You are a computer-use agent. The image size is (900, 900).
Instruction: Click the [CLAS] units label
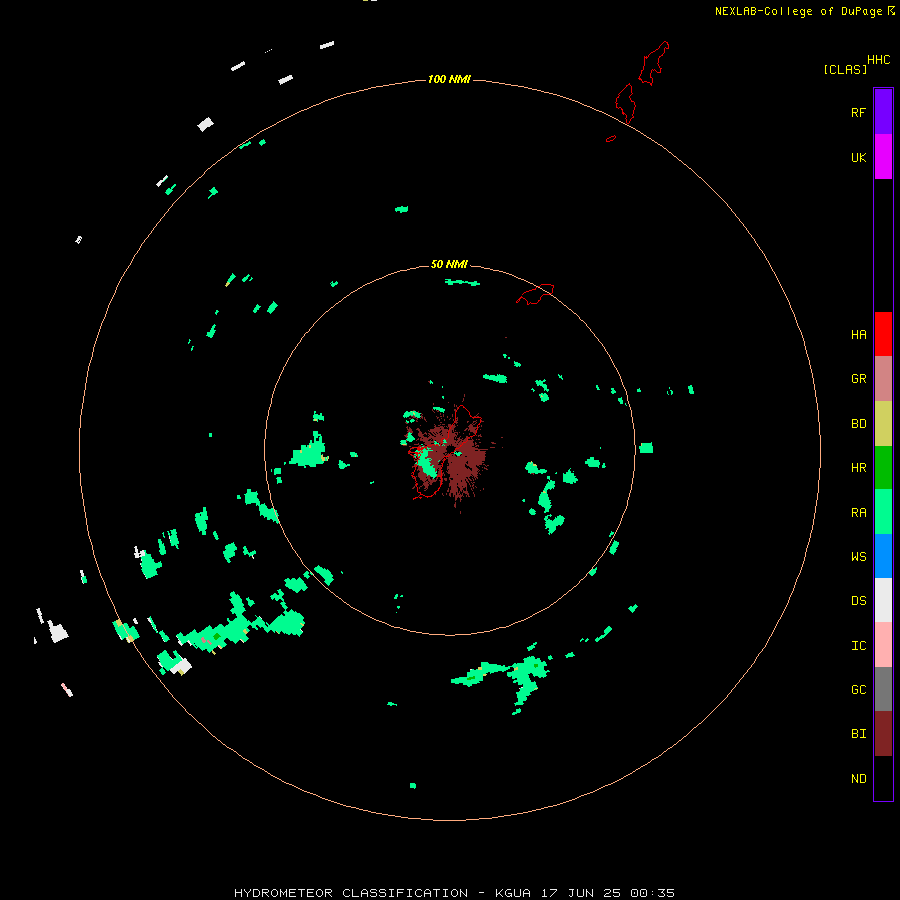coord(845,69)
